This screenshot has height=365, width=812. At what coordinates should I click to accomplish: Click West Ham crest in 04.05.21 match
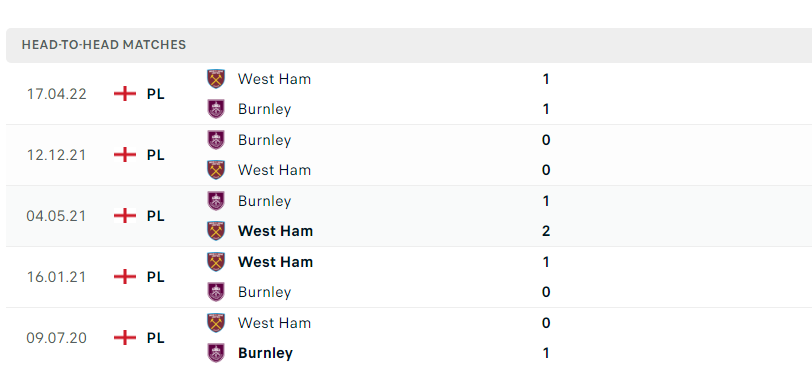[216, 231]
